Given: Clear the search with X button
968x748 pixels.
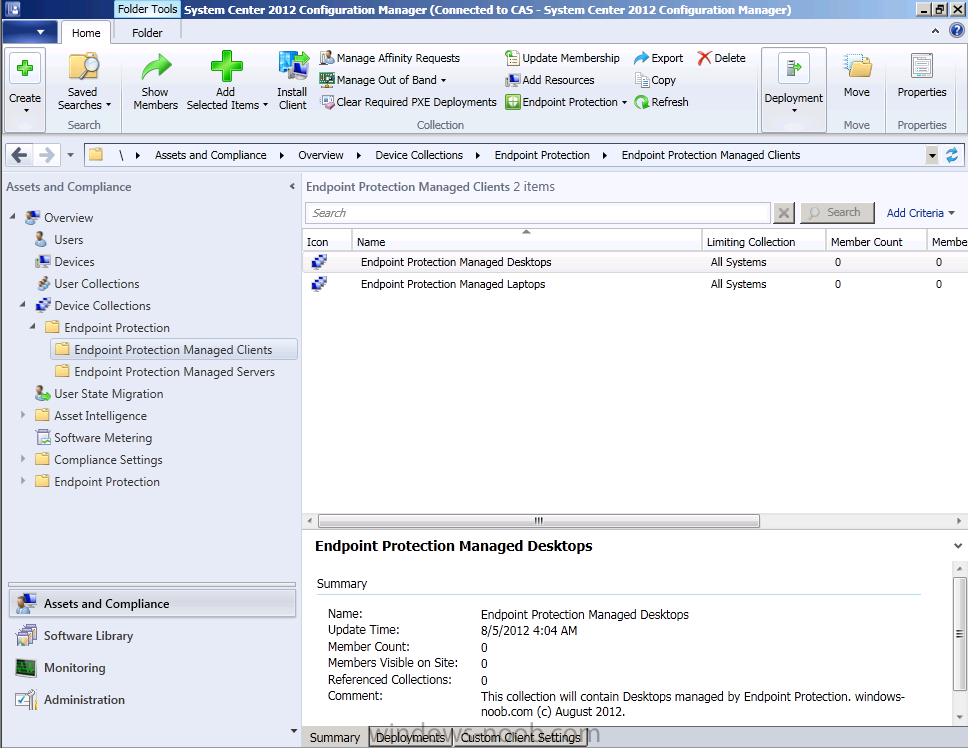Looking at the screenshot, I should point(783,213).
